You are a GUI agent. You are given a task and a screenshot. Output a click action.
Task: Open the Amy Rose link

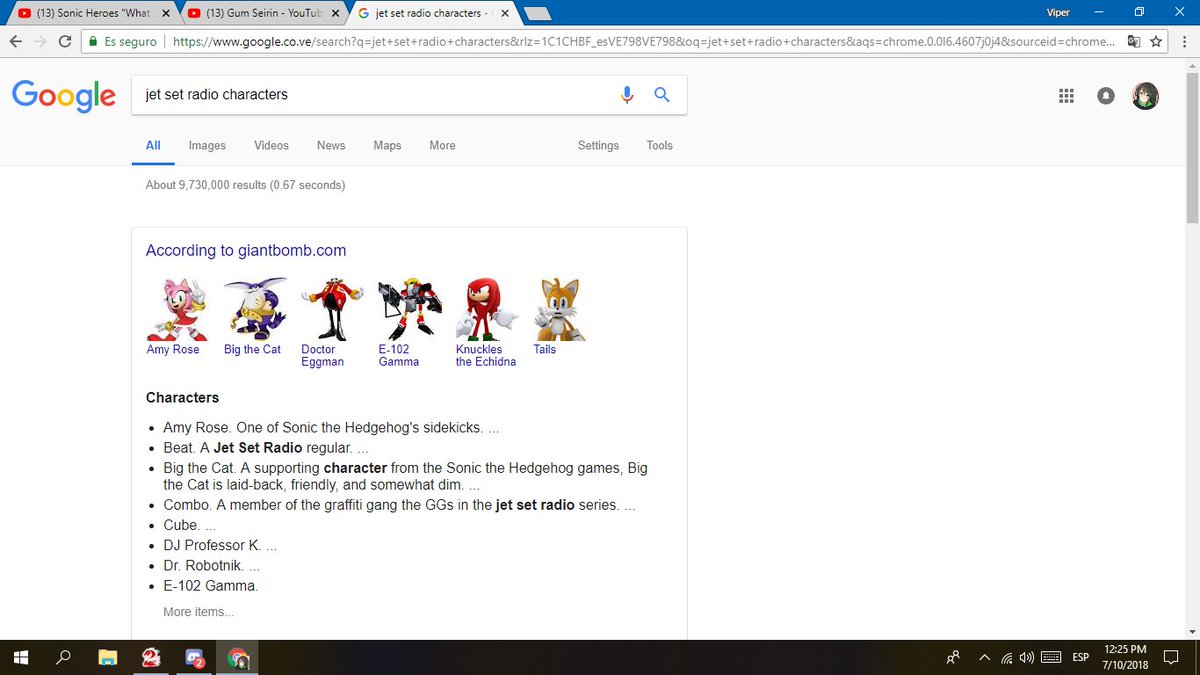click(x=173, y=350)
